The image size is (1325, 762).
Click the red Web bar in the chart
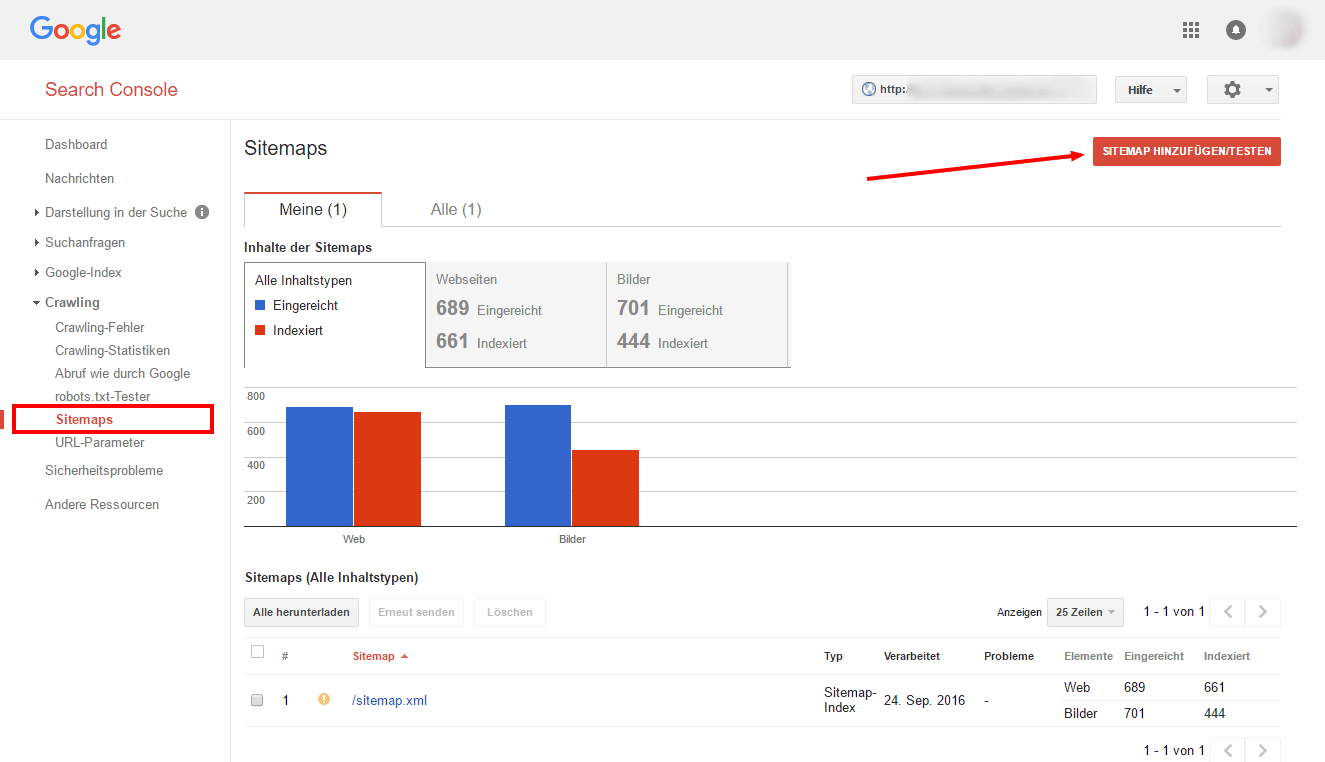387,469
